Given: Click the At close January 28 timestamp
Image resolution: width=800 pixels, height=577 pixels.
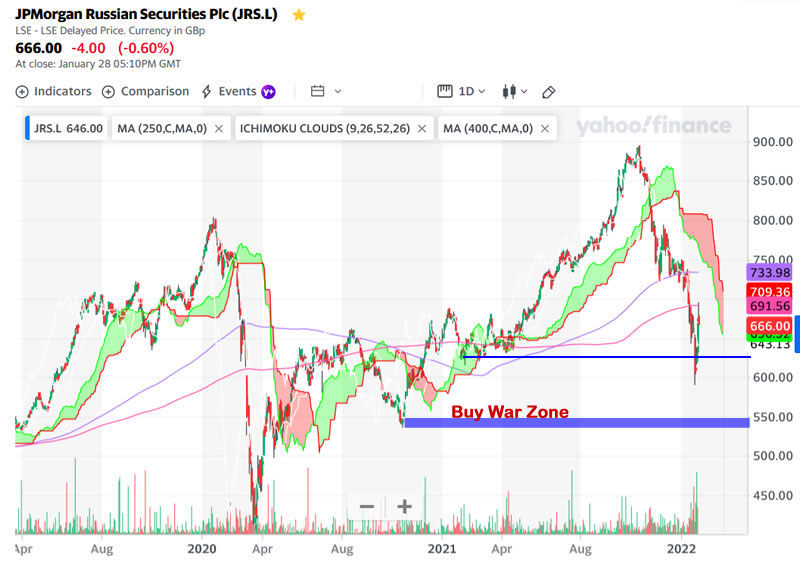Looking at the screenshot, I should pos(98,64).
